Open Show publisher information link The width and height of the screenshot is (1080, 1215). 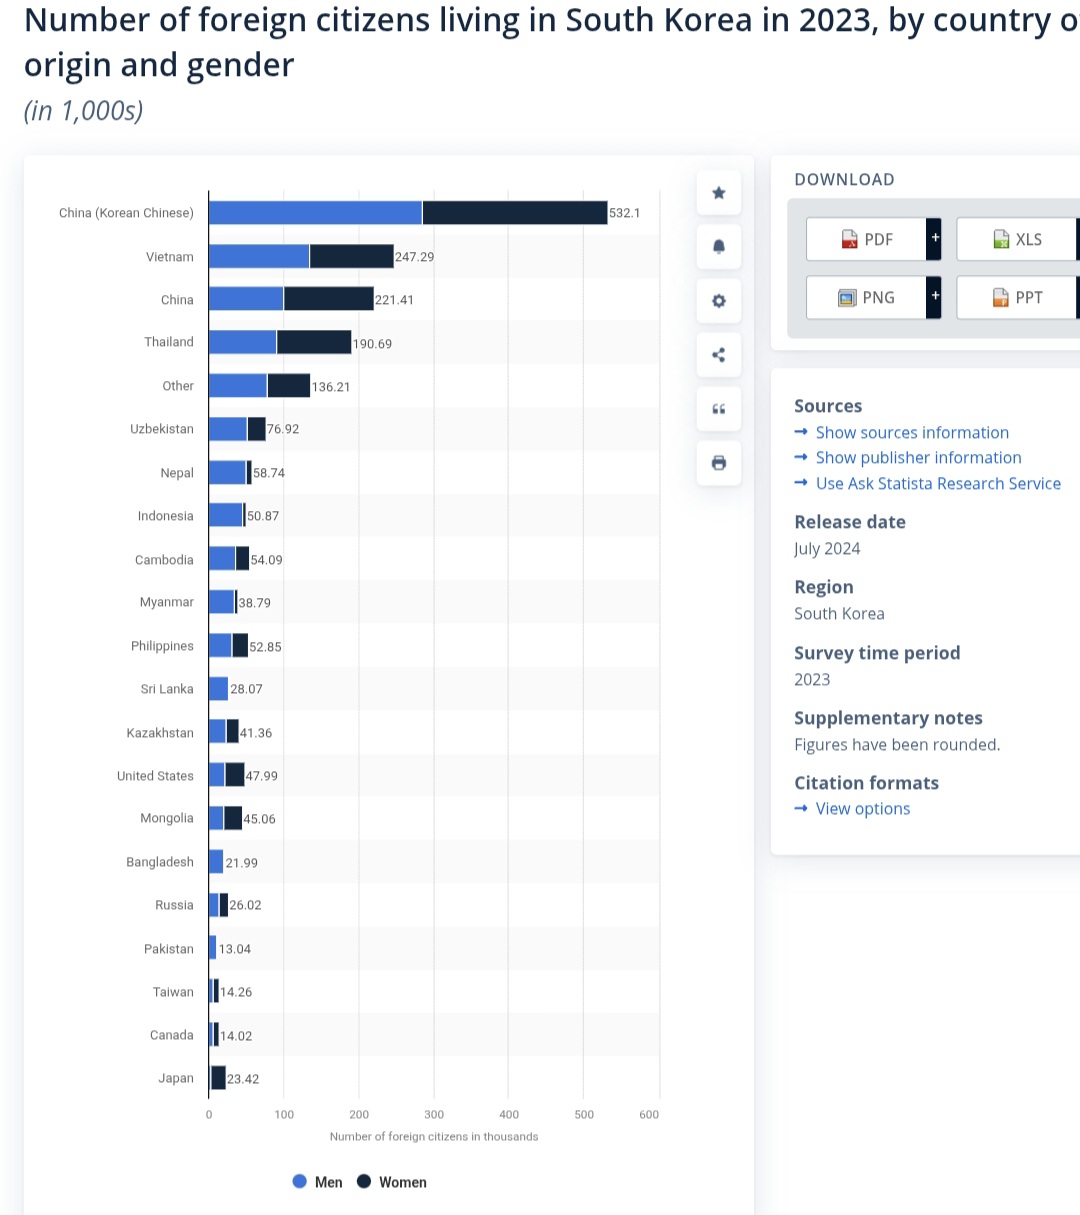pos(918,457)
